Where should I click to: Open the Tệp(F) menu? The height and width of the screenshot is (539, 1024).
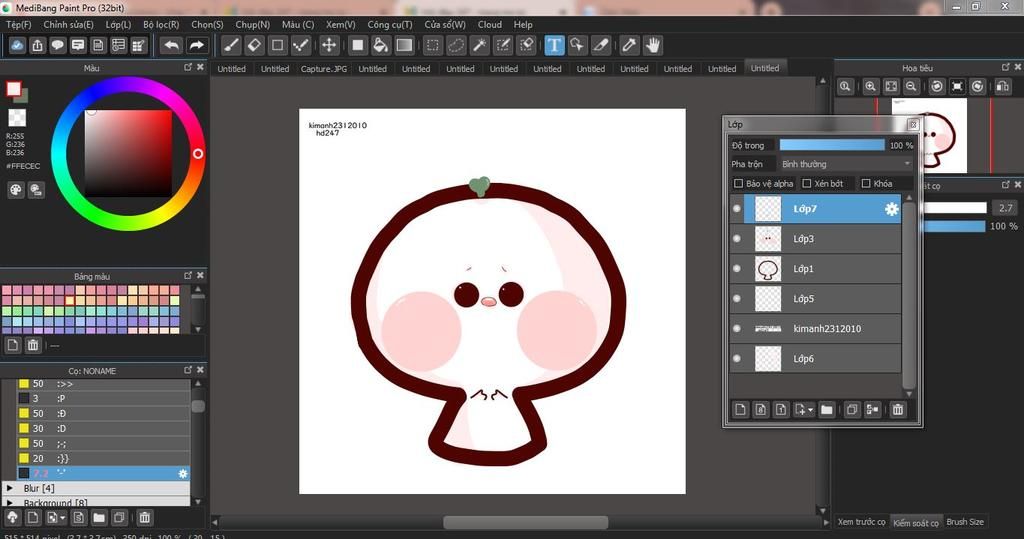coord(18,24)
